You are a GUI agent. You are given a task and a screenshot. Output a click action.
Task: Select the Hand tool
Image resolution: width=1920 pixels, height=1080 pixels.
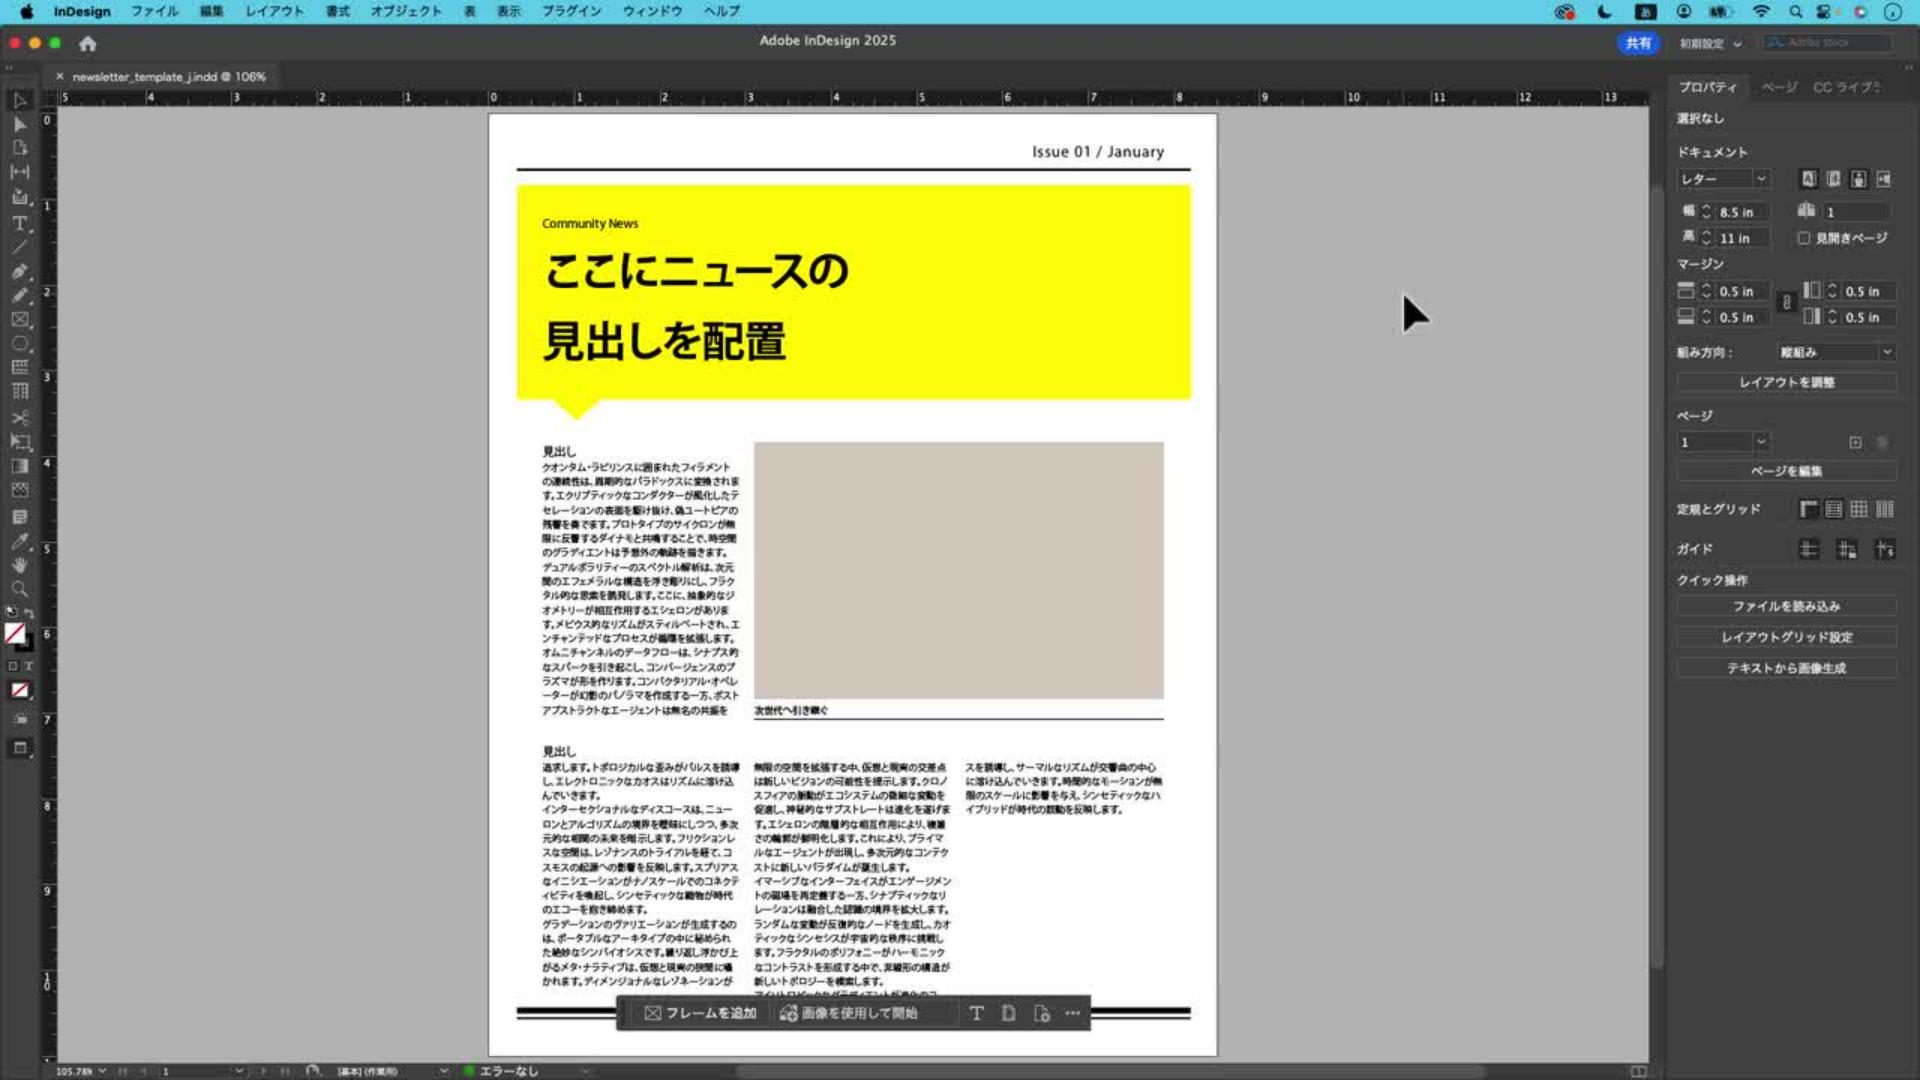coord(19,565)
